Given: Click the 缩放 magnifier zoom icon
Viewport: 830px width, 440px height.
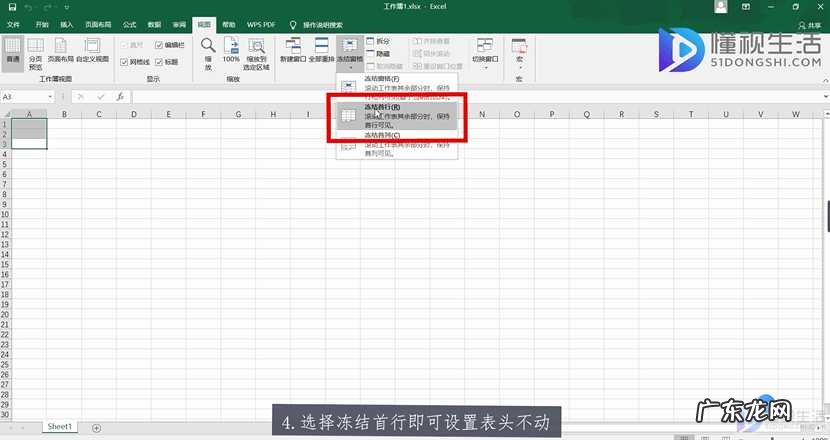Looking at the screenshot, I should pos(208,53).
